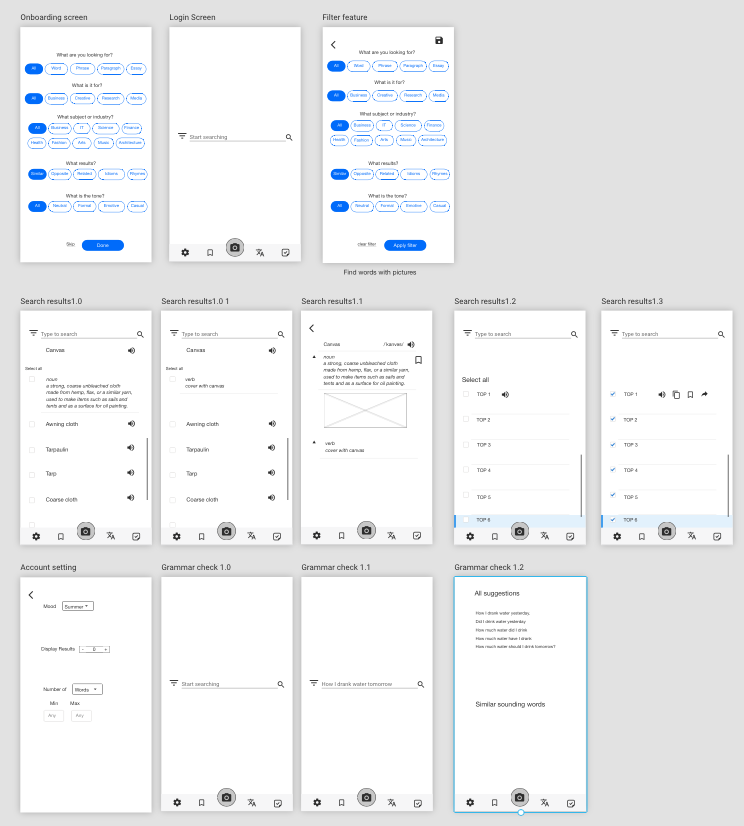Image resolution: width=744 pixels, height=826 pixels.
Task: Expand the Number of Words dropdown
Action: point(87,689)
